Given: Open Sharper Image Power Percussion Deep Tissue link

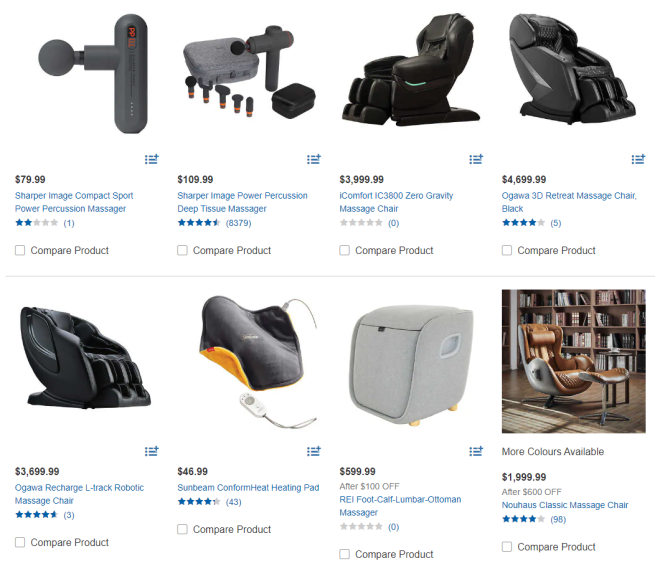Looking at the screenshot, I should pyautogui.click(x=242, y=202).
